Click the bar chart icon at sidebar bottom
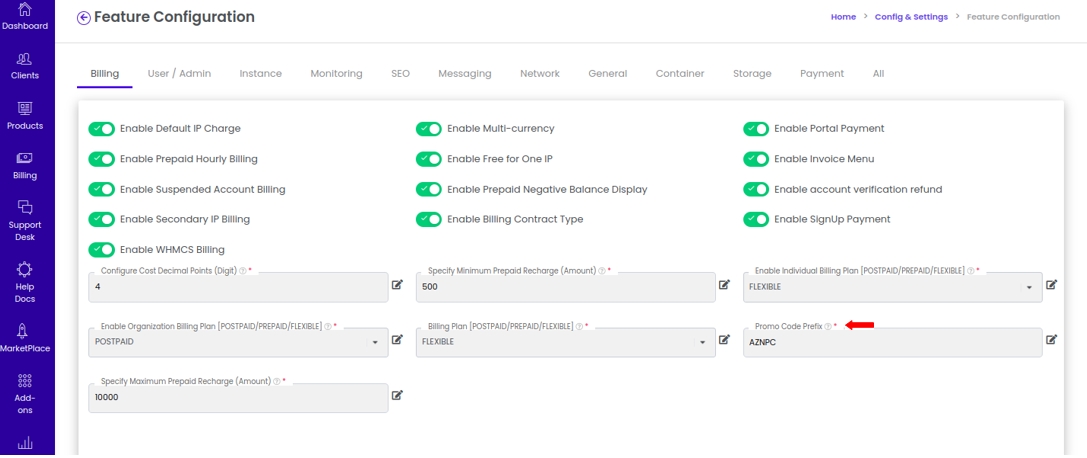 [25, 443]
